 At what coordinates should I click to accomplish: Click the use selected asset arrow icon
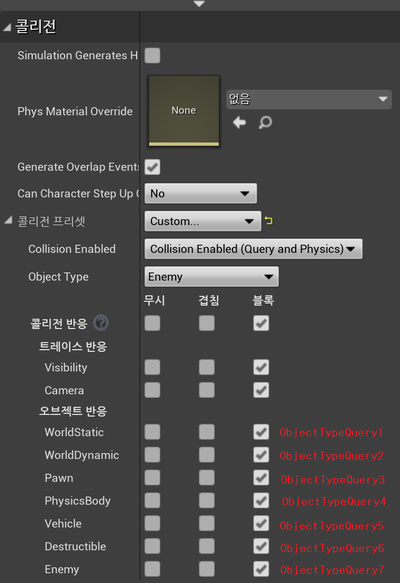[x=239, y=122]
